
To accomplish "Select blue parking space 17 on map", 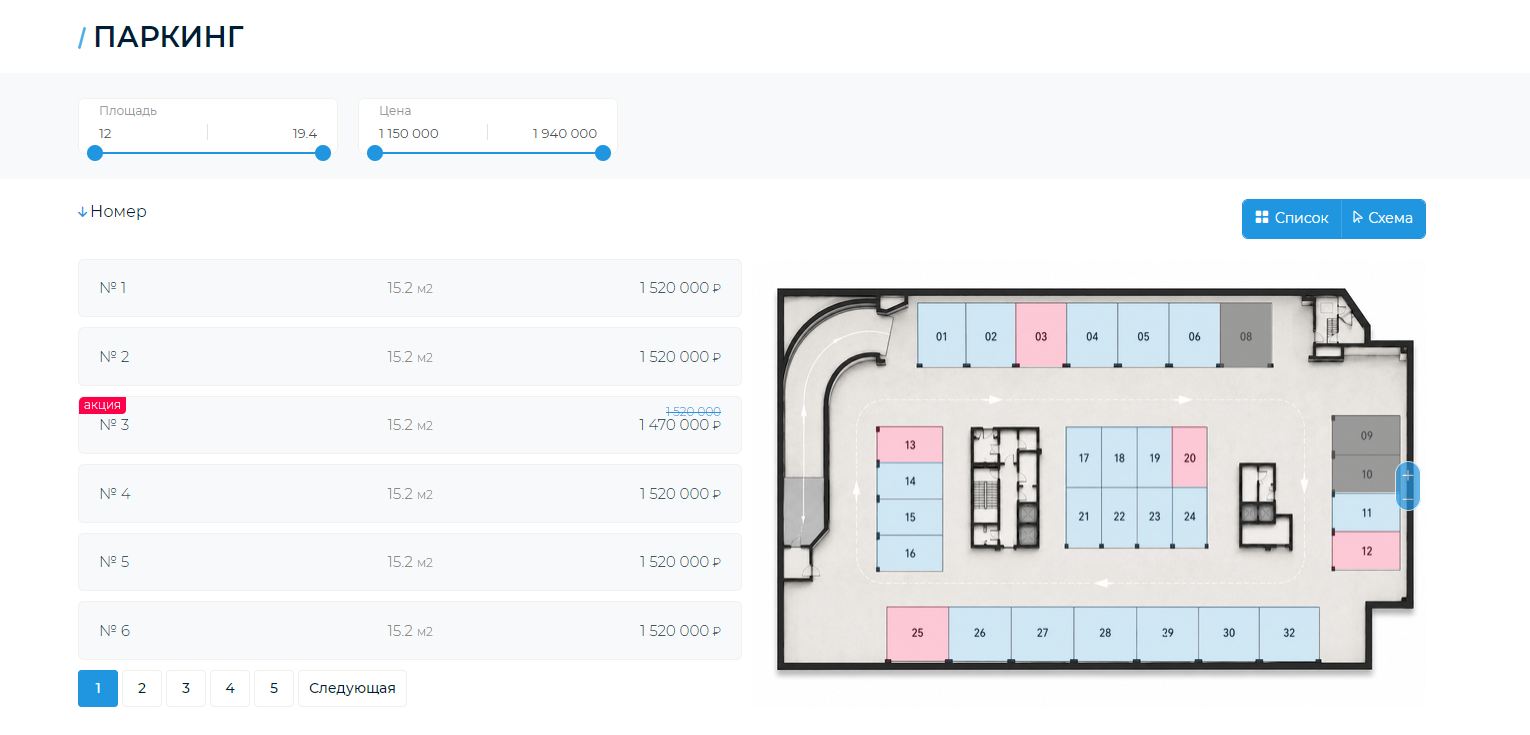I will click(1083, 457).
